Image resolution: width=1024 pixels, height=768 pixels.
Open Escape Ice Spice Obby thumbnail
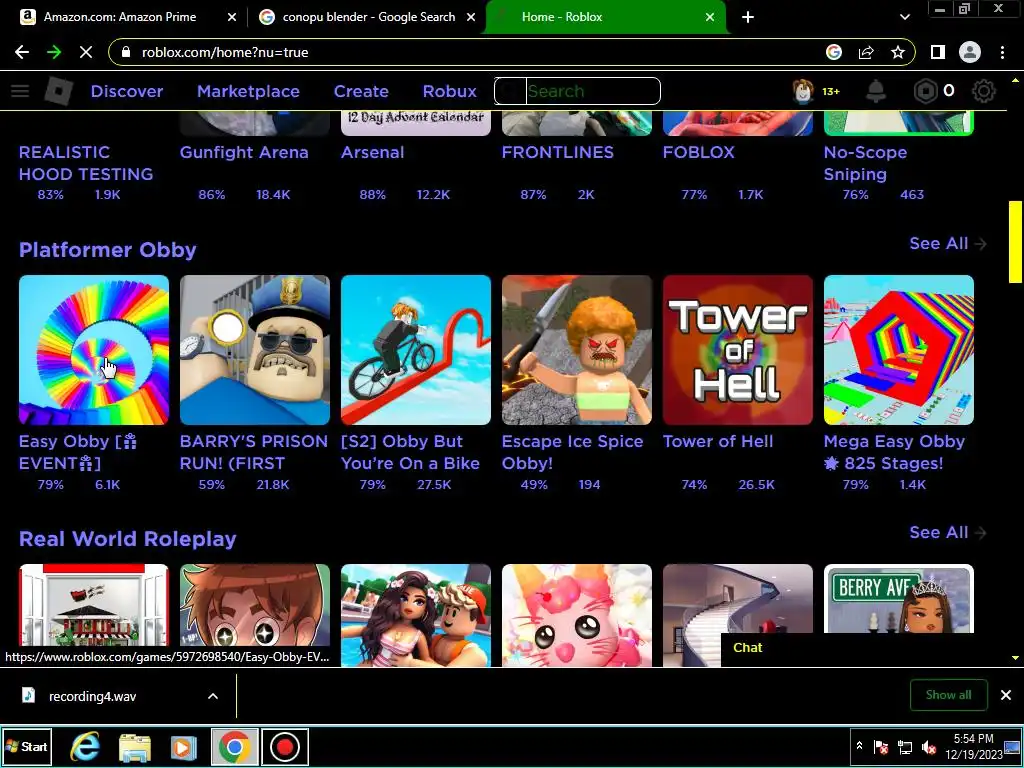(577, 350)
